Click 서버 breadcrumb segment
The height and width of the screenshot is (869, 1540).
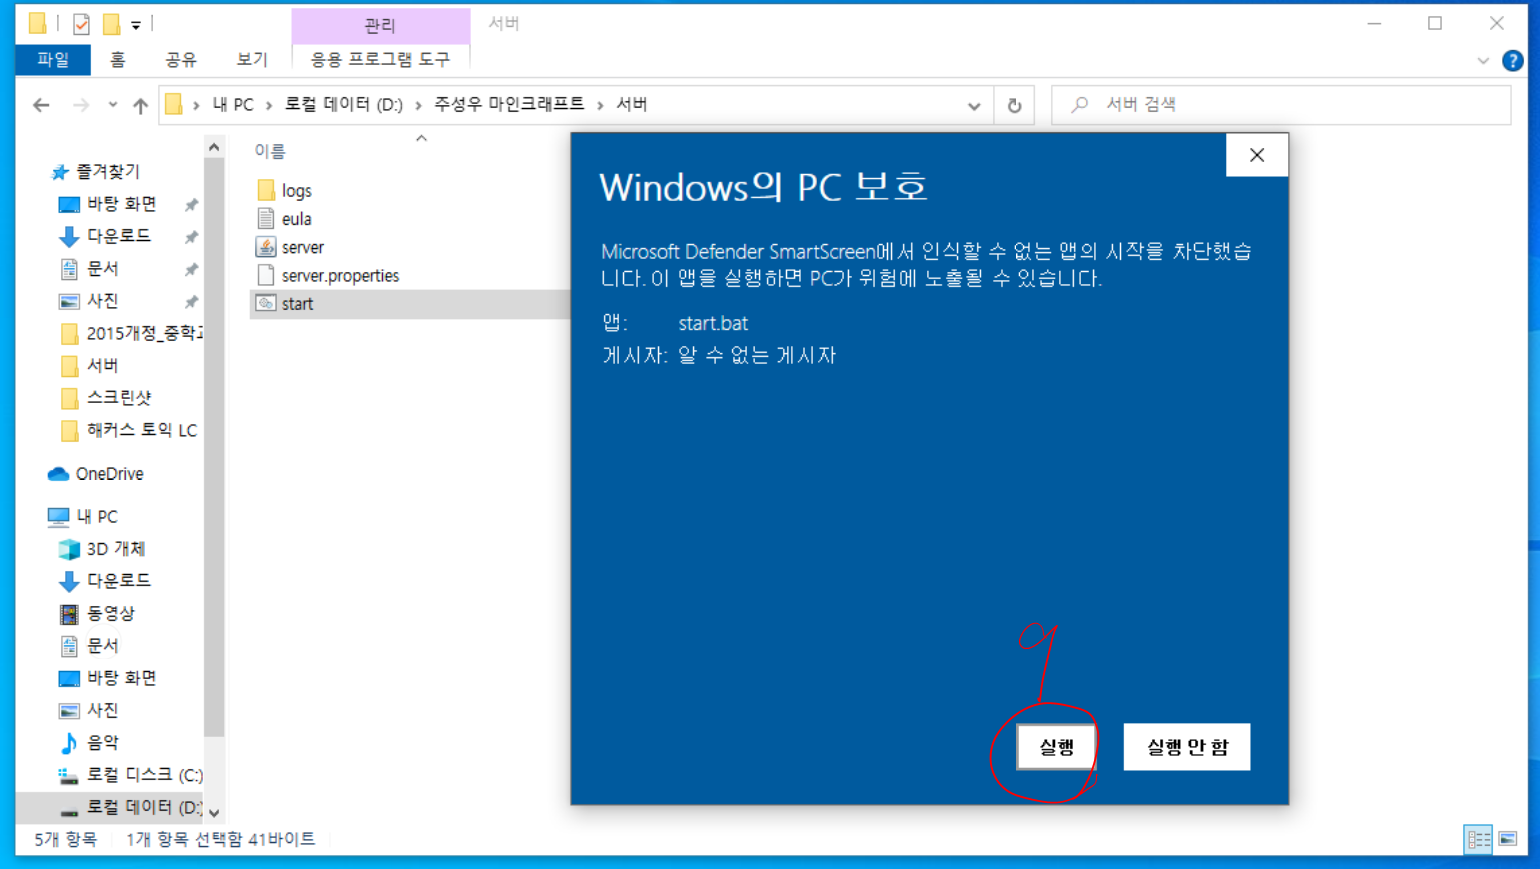point(631,105)
